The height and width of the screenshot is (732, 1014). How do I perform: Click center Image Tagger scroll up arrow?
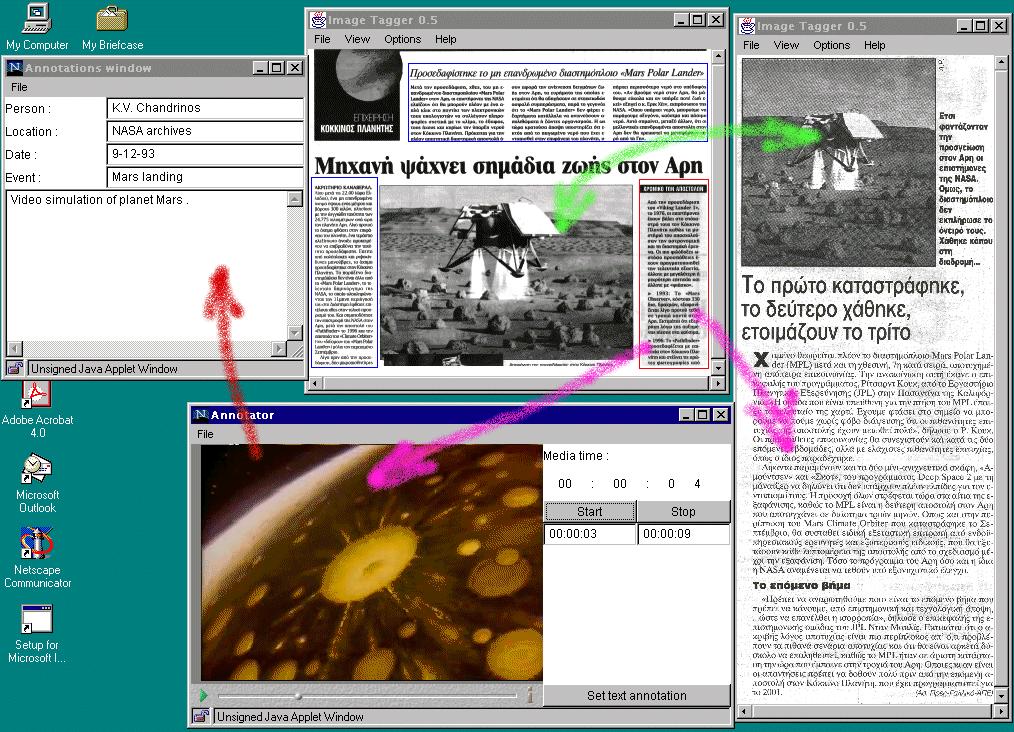point(718,58)
